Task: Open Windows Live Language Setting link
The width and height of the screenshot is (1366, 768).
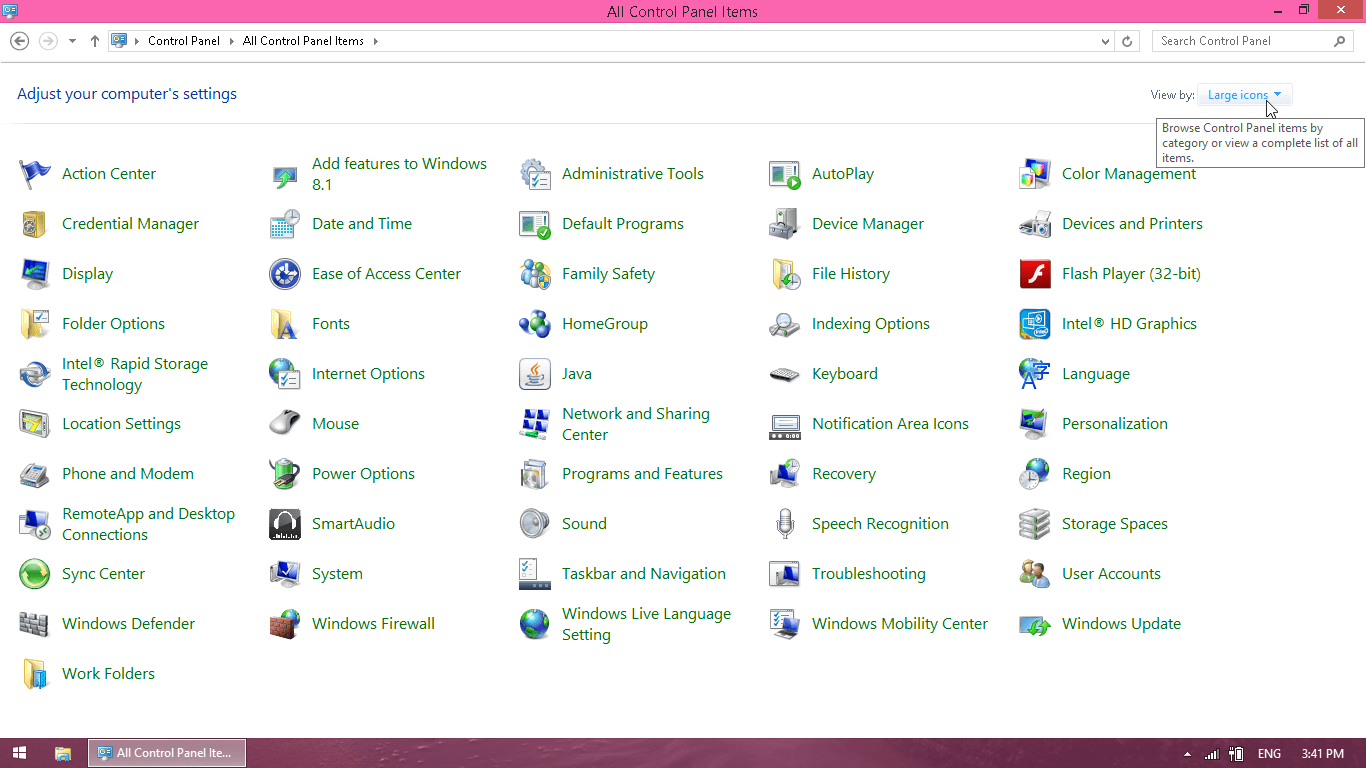Action: point(646,624)
